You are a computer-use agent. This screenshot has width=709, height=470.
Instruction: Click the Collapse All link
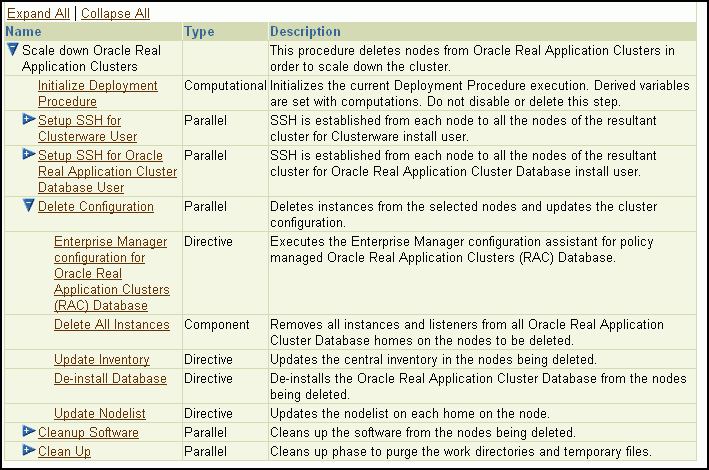click(x=115, y=14)
